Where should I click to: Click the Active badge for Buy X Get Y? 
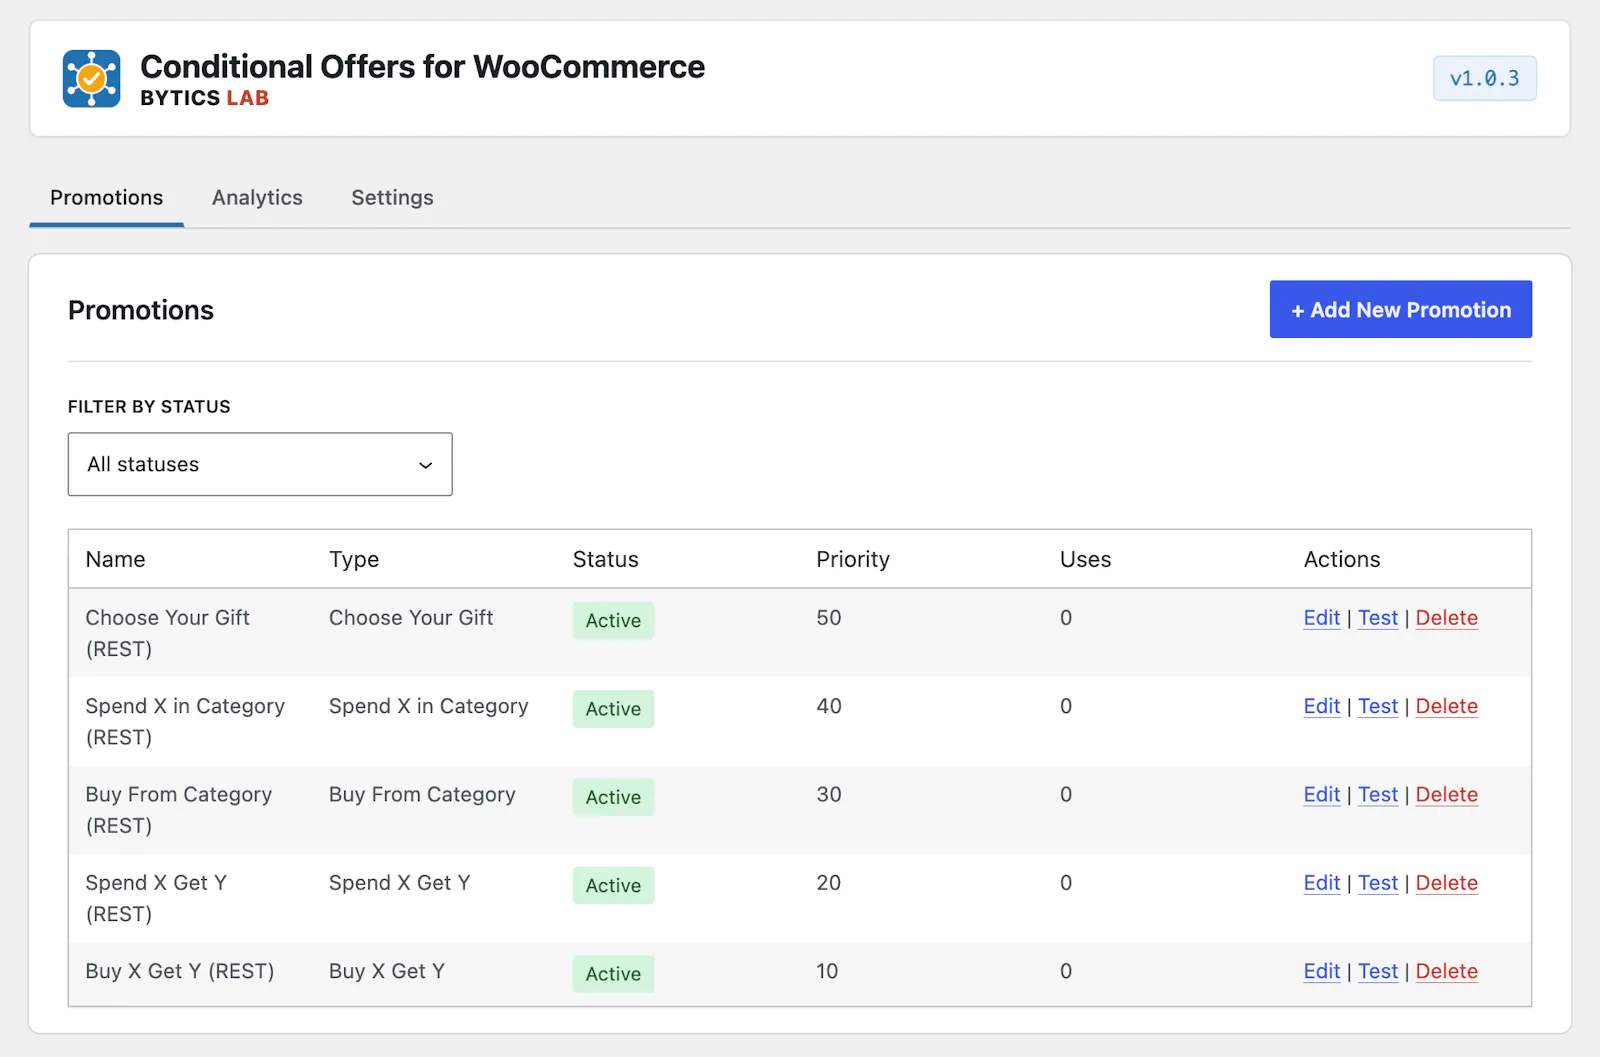coord(613,974)
